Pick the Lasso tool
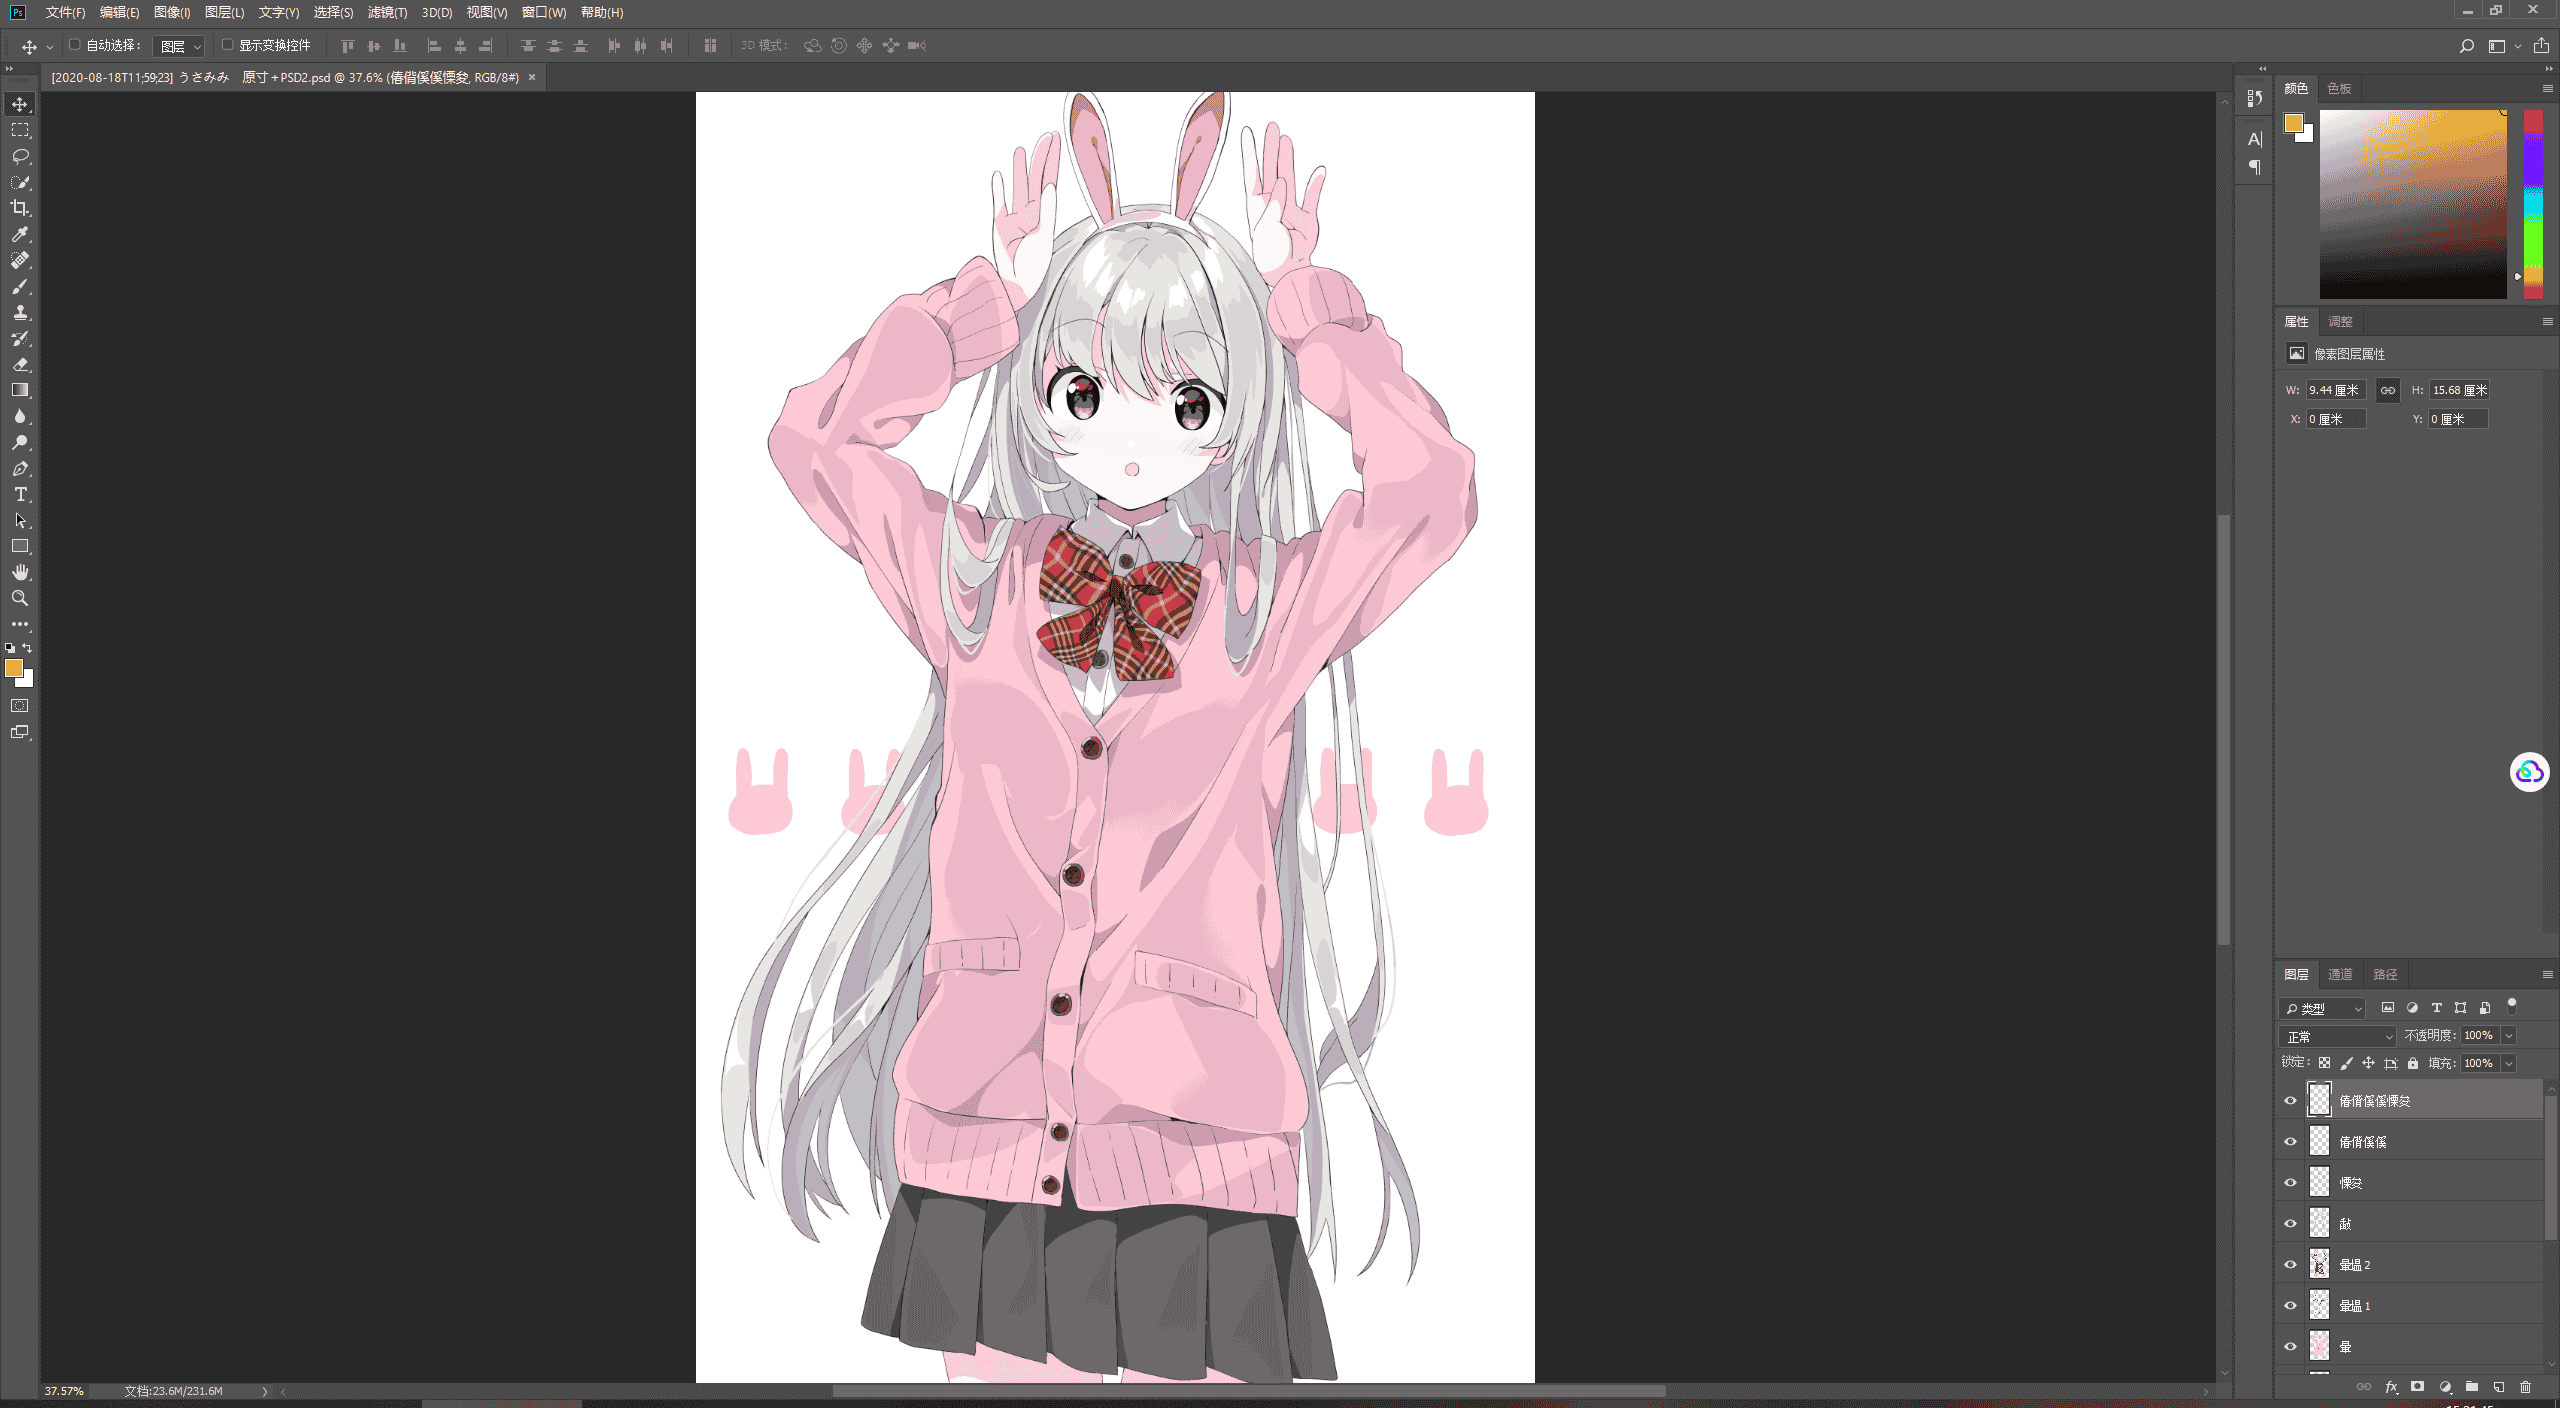 (x=20, y=156)
